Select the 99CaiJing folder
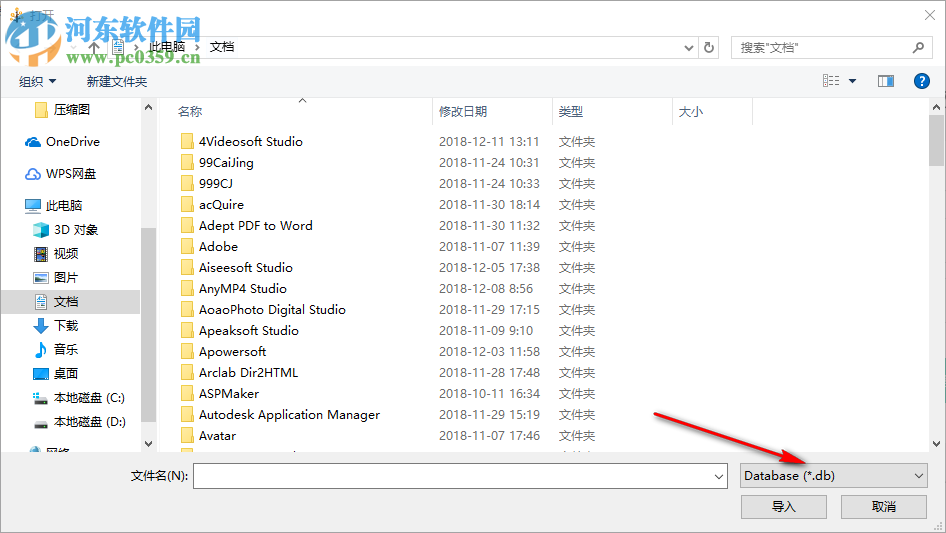This screenshot has width=946, height=533. coord(226,163)
